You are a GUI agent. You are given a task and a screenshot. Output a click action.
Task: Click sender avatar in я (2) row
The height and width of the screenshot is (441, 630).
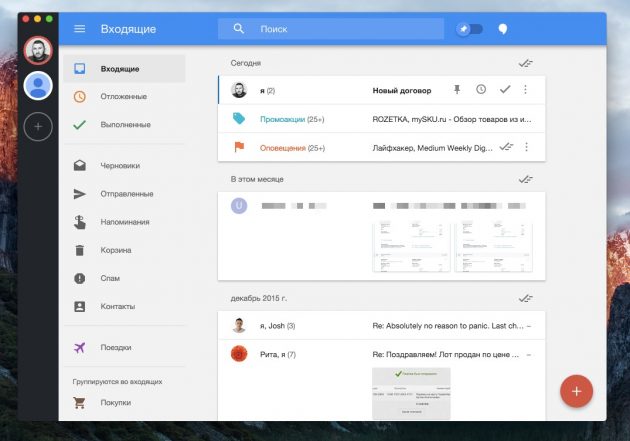click(x=239, y=90)
